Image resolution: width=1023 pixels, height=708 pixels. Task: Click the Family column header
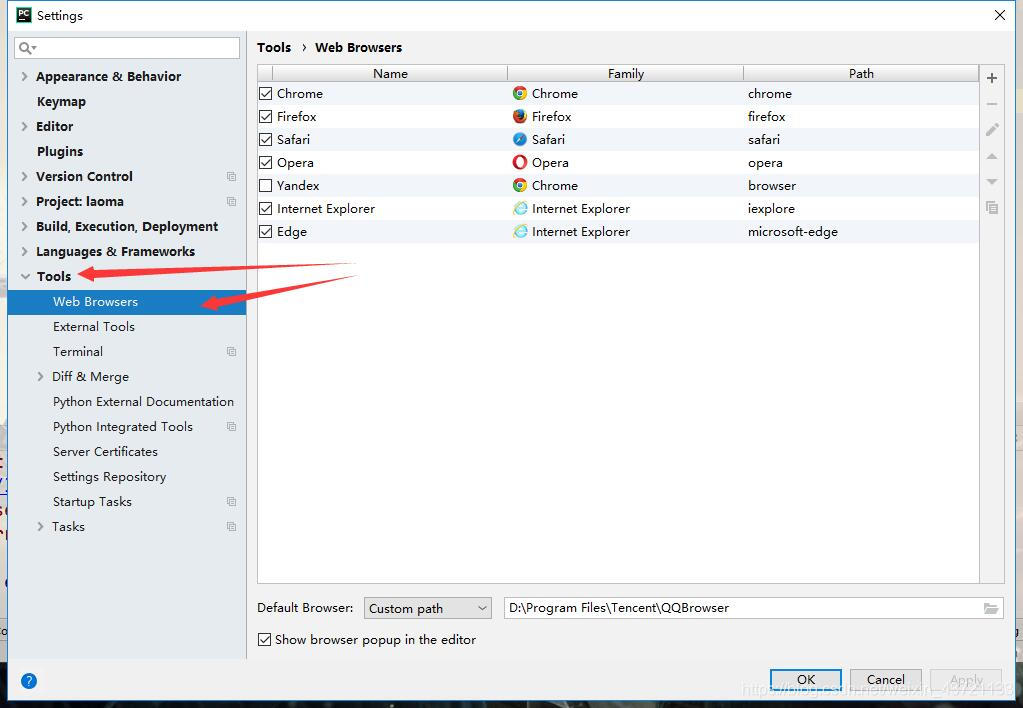tap(626, 73)
